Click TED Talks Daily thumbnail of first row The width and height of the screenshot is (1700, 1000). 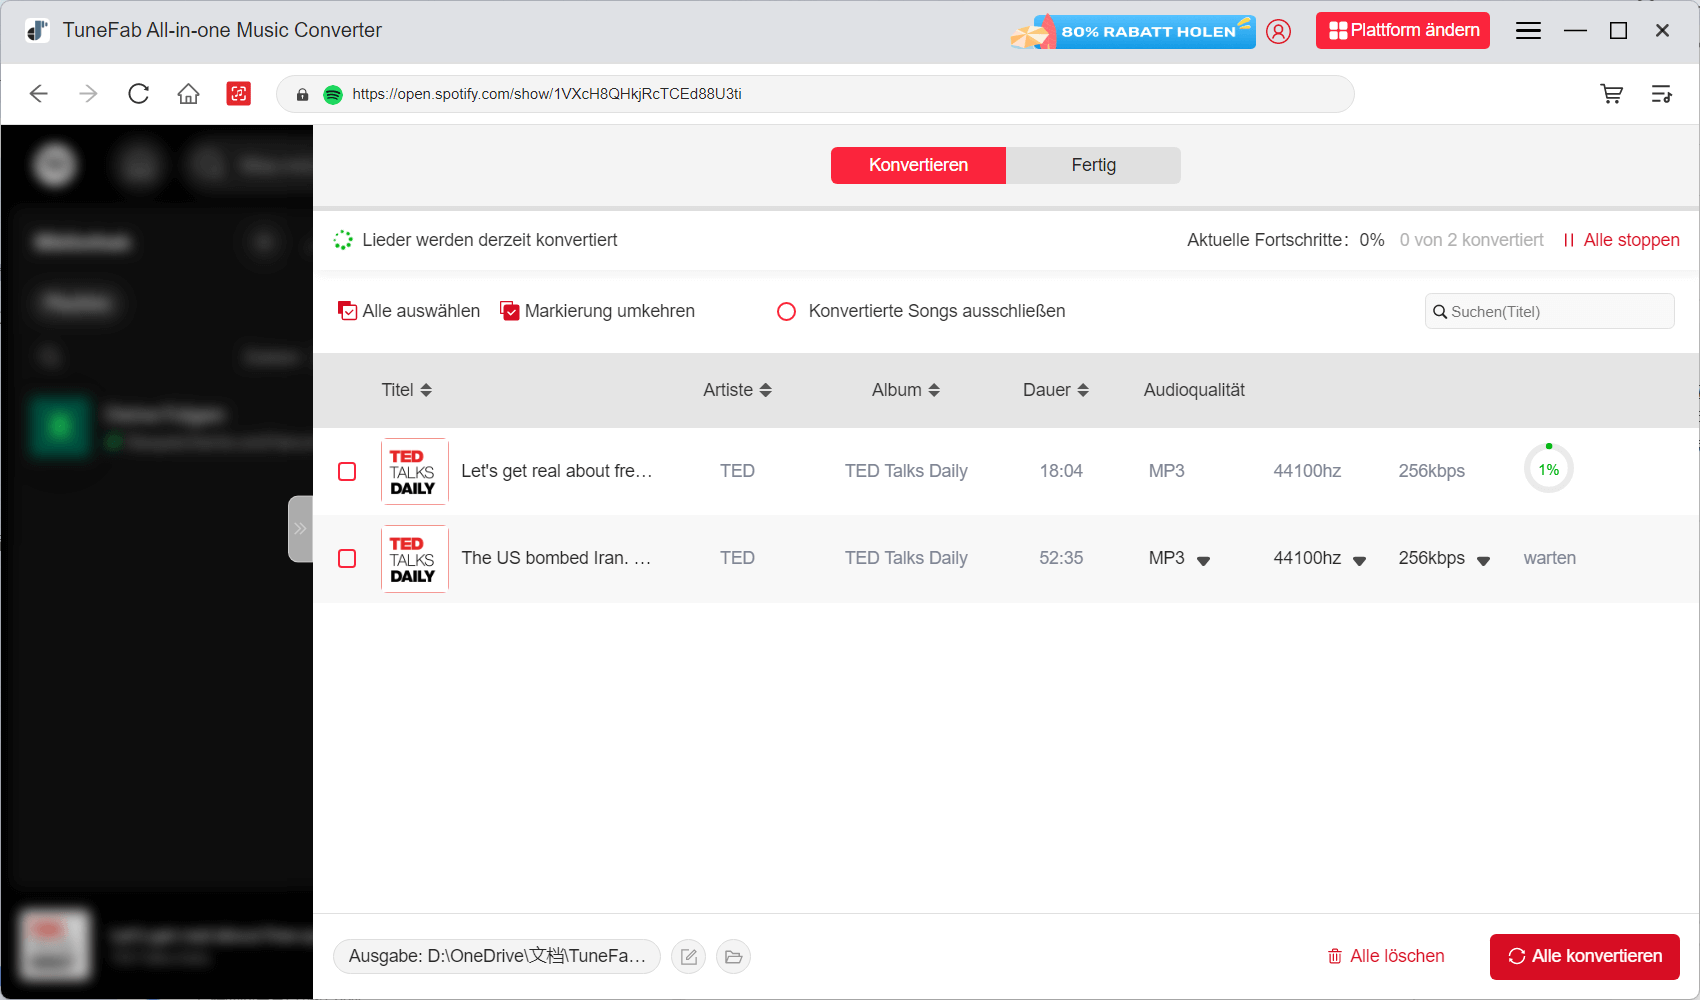click(x=415, y=471)
